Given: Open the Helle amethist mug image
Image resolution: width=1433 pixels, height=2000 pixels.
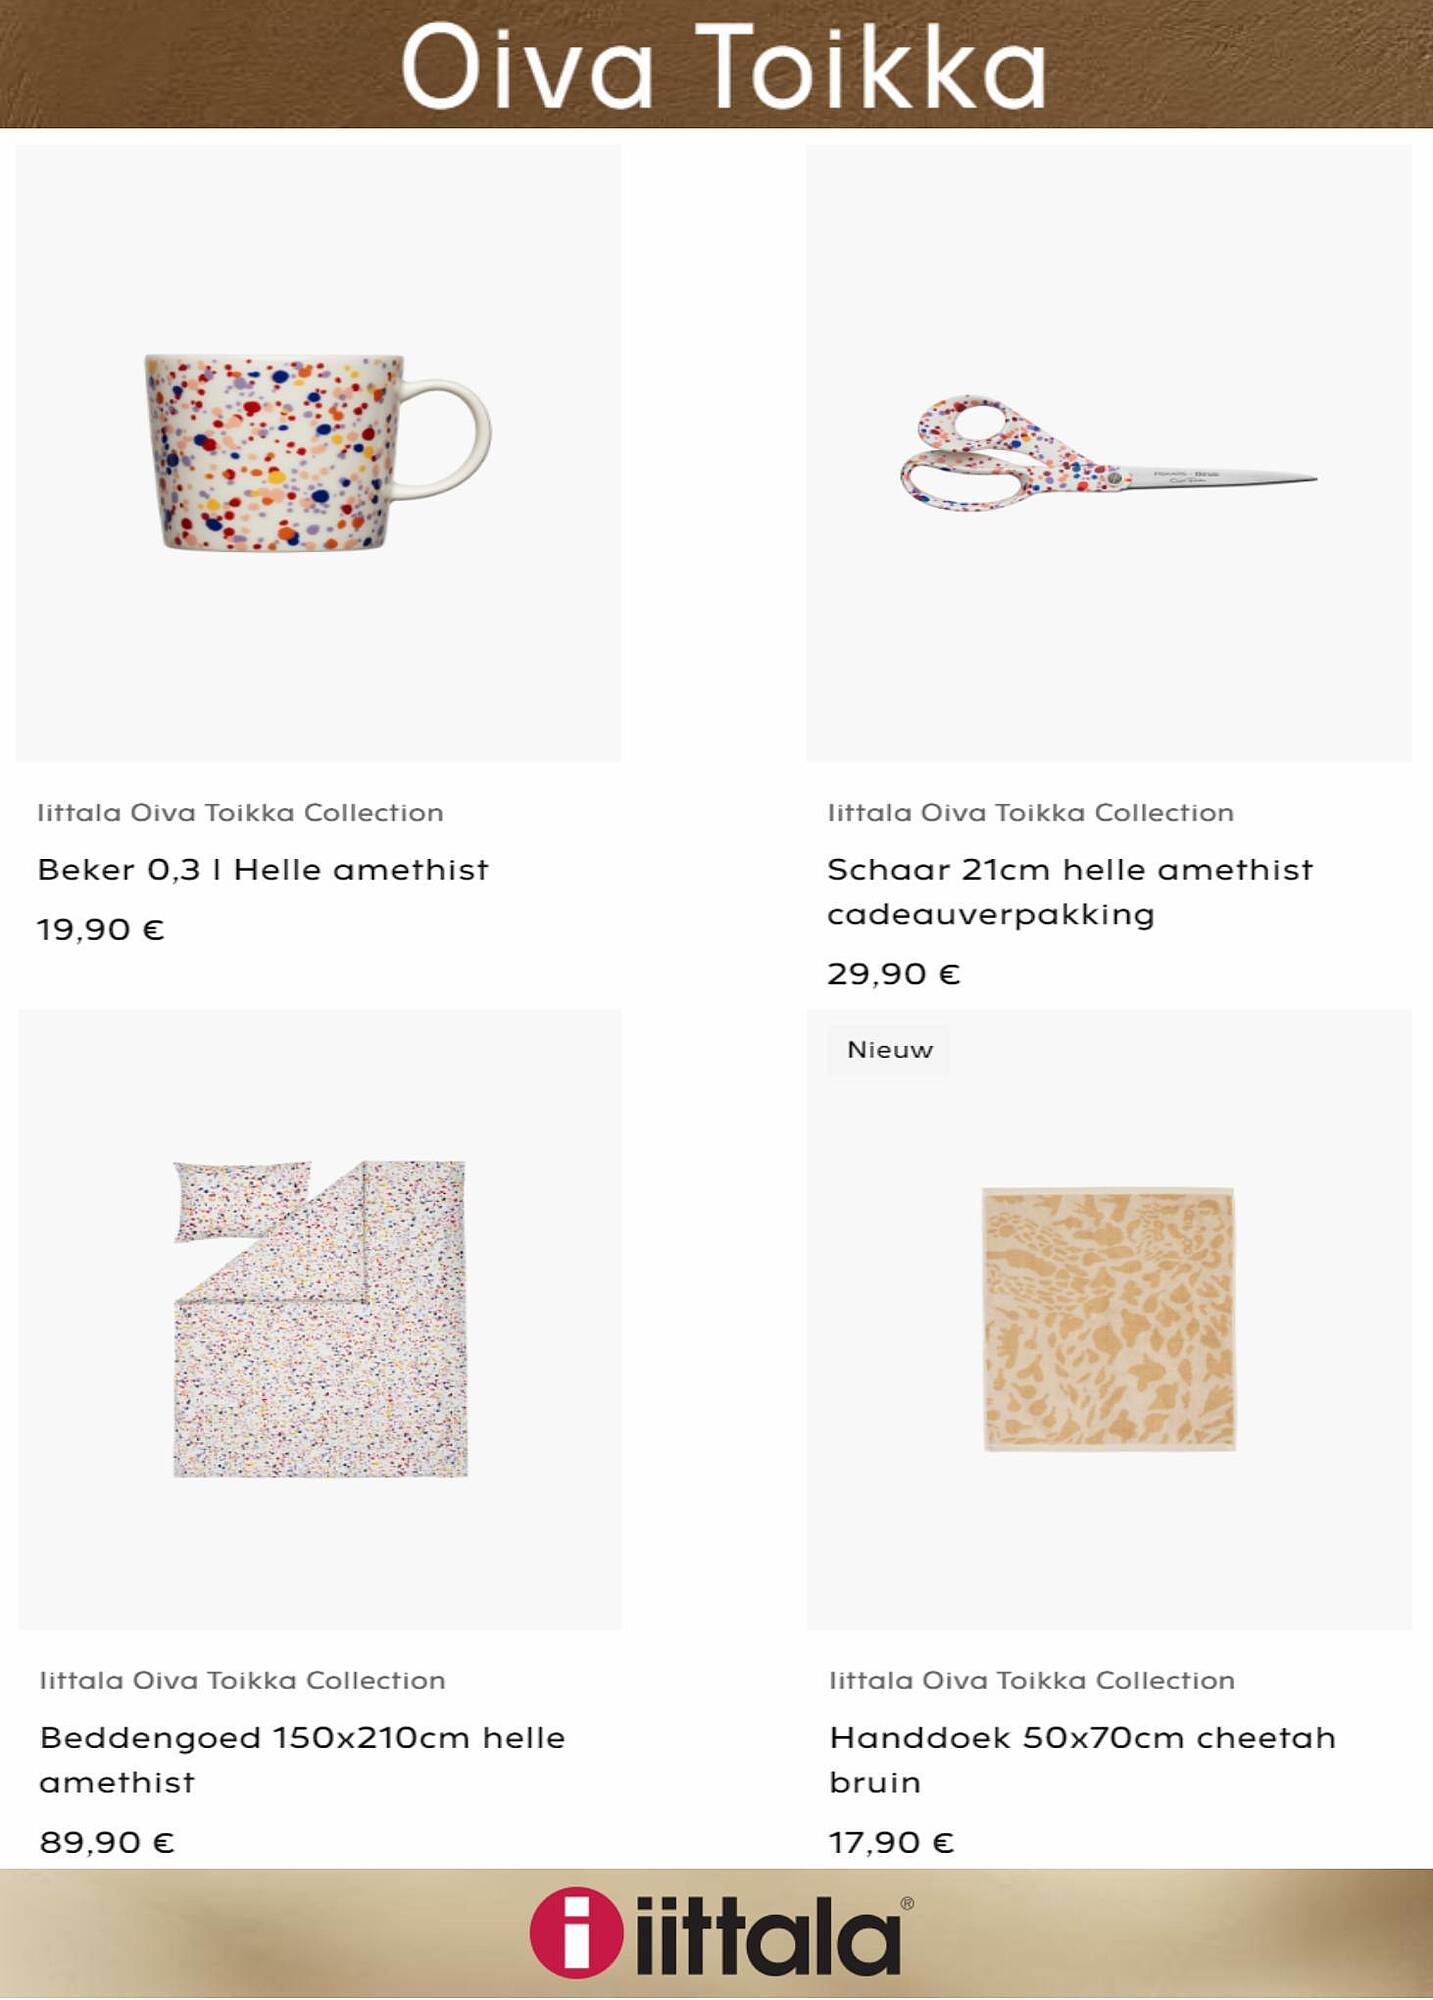Looking at the screenshot, I should click(318, 453).
